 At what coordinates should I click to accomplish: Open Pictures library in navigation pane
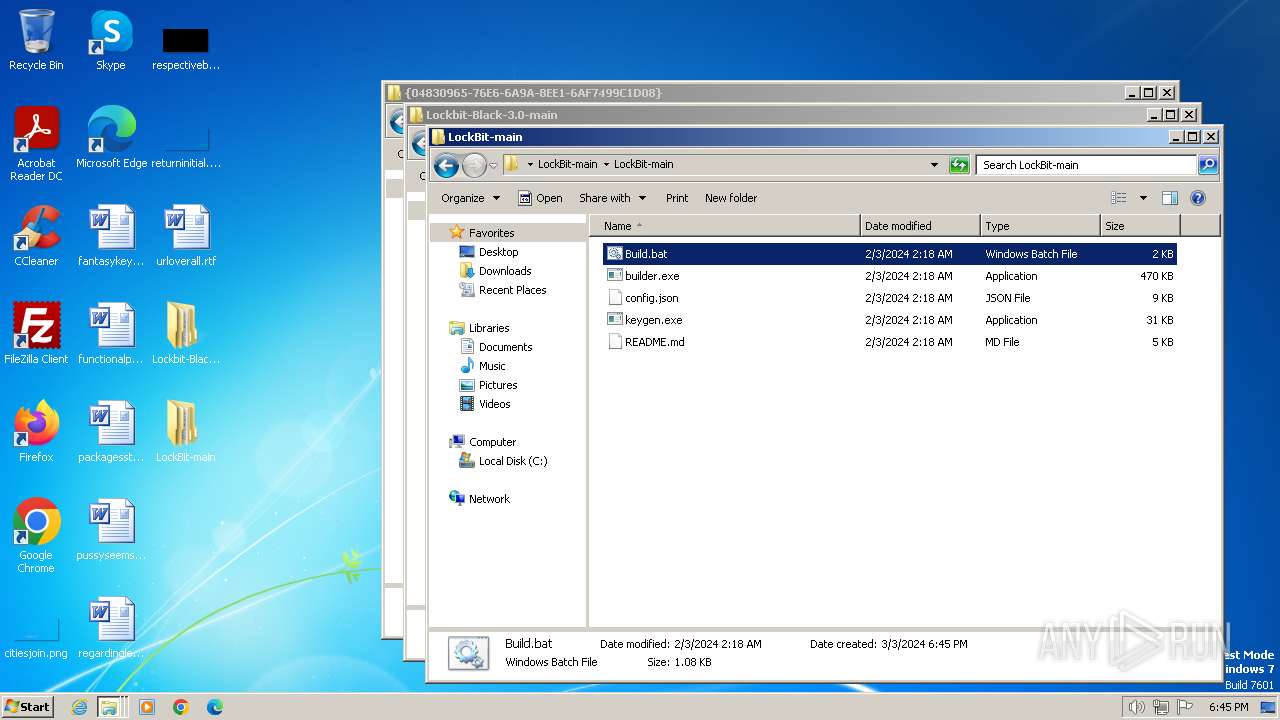[498, 385]
